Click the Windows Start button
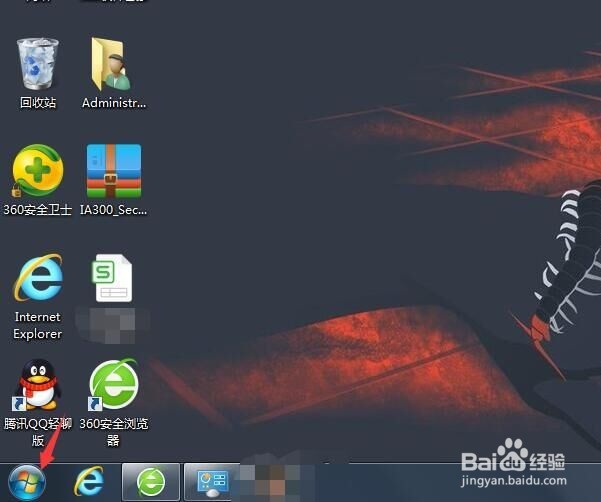The image size is (601, 502). pyautogui.click(x=27, y=482)
